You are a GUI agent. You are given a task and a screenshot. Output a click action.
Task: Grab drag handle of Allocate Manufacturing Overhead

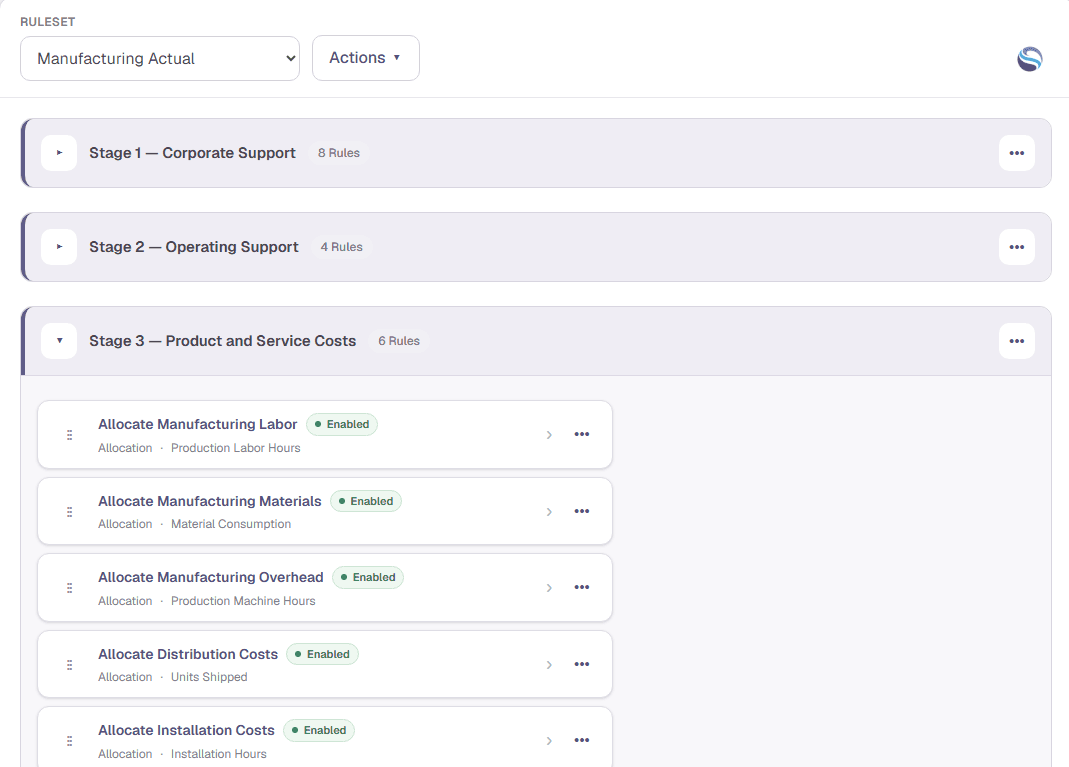click(x=70, y=588)
